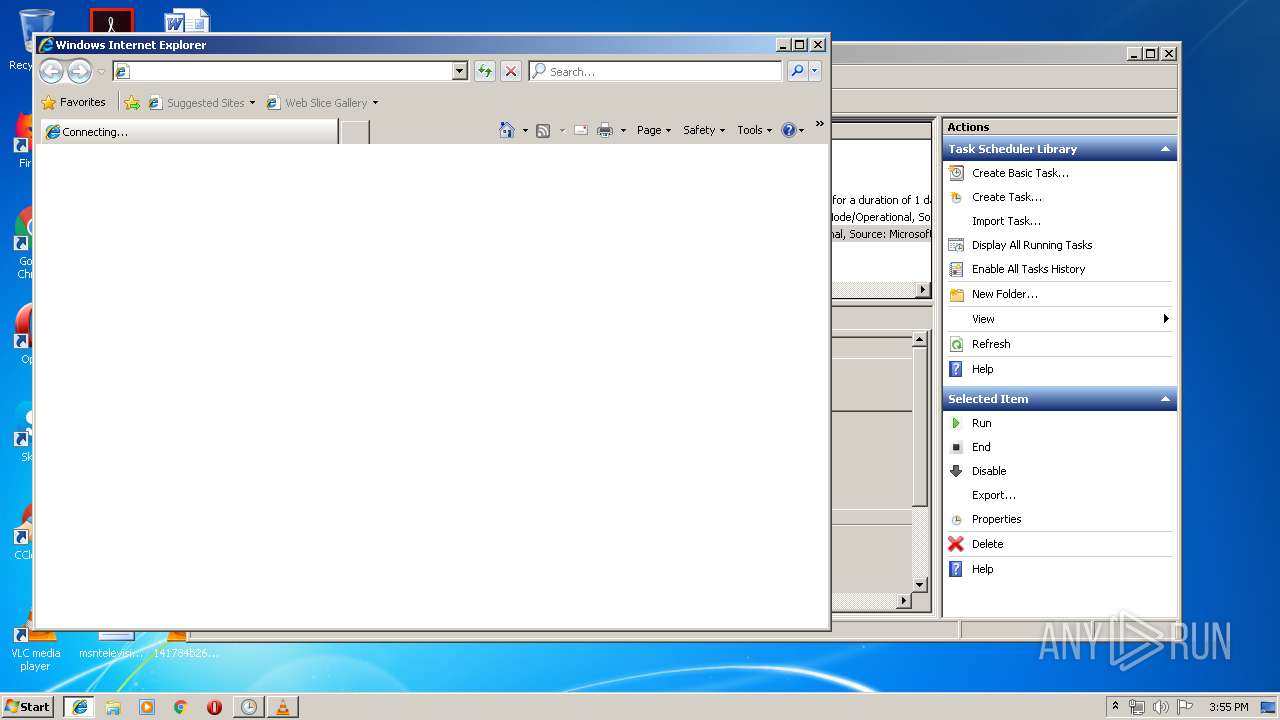Open the search provider dropdown arrow
1280x720 pixels.
tap(815, 71)
